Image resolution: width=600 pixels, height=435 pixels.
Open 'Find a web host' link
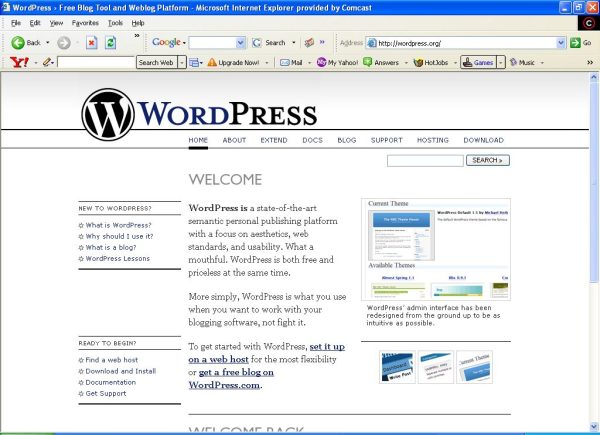(x=111, y=360)
